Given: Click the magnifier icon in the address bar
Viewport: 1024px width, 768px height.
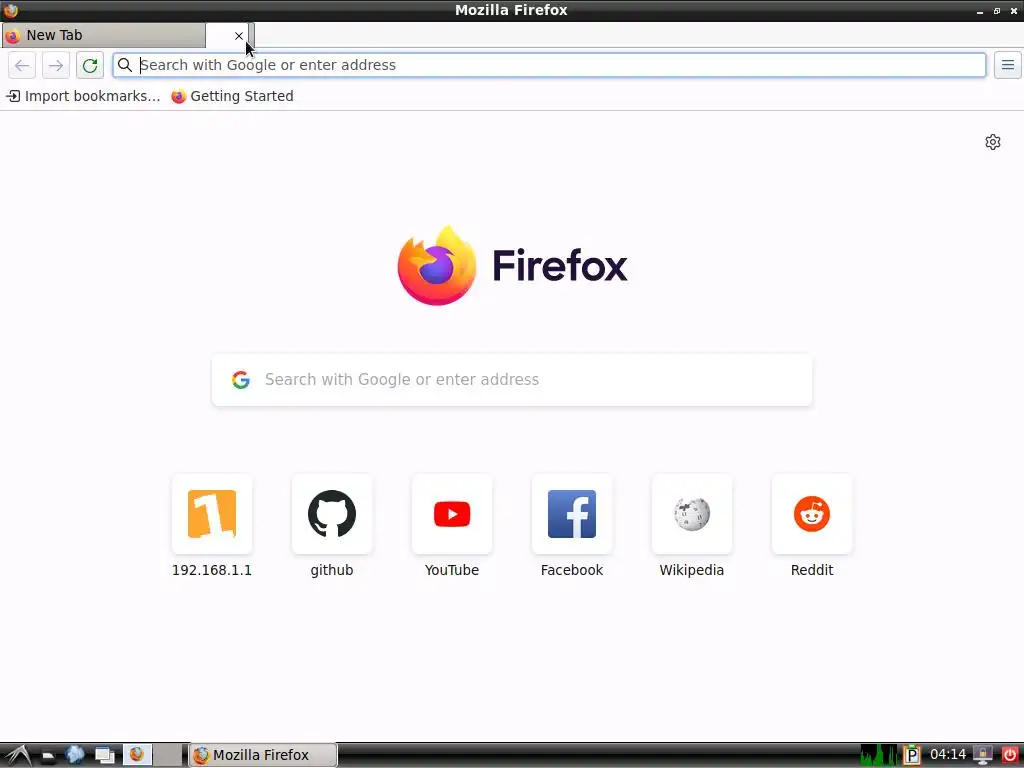Looking at the screenshot, I should click(125, 65).
